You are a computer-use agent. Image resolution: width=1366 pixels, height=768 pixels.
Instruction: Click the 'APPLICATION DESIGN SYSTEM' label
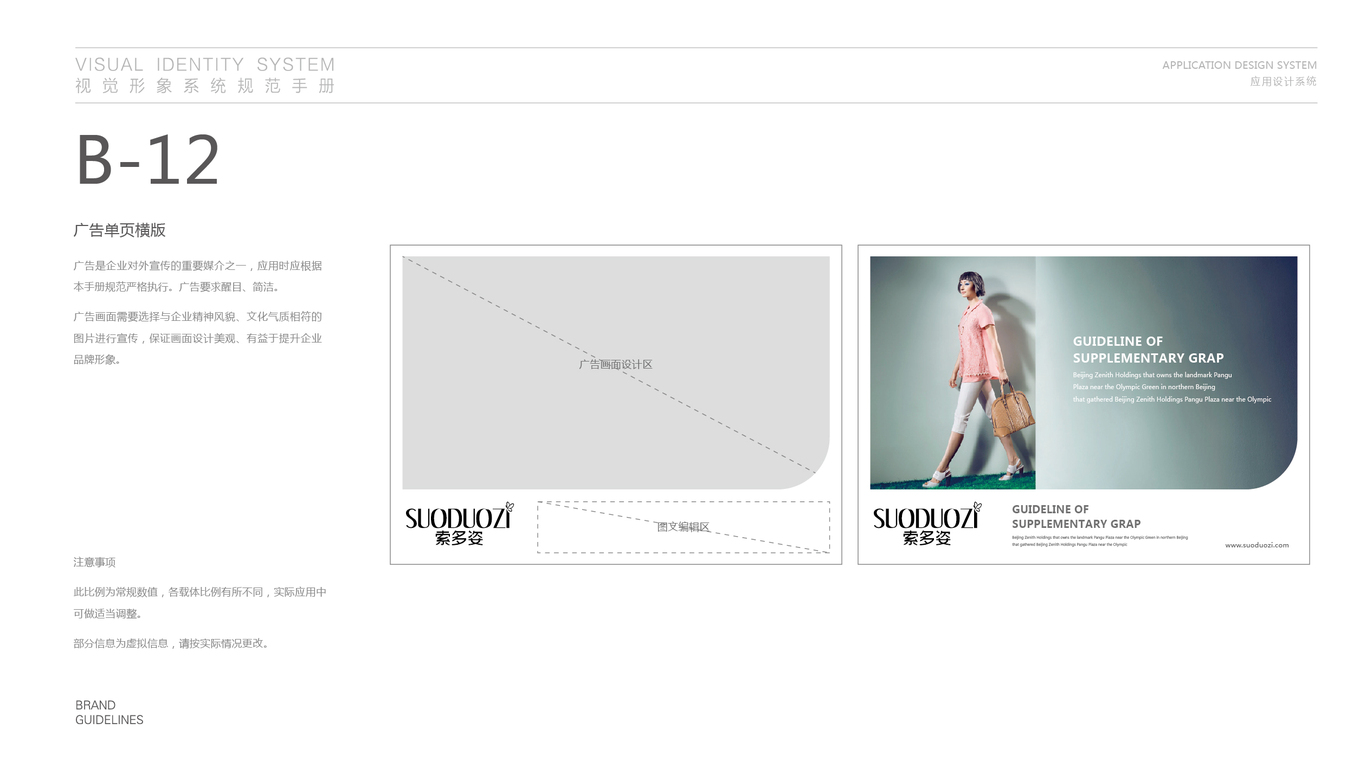pos(1239,65)
